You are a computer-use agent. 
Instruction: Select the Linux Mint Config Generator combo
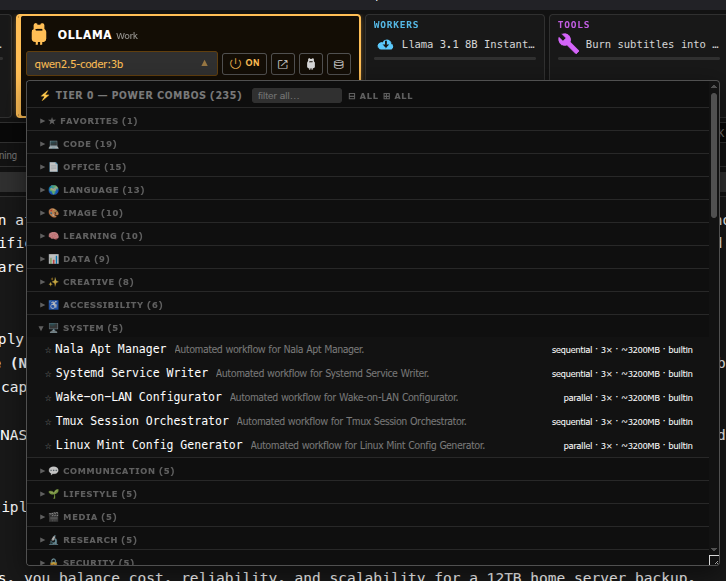click(368, 446)
